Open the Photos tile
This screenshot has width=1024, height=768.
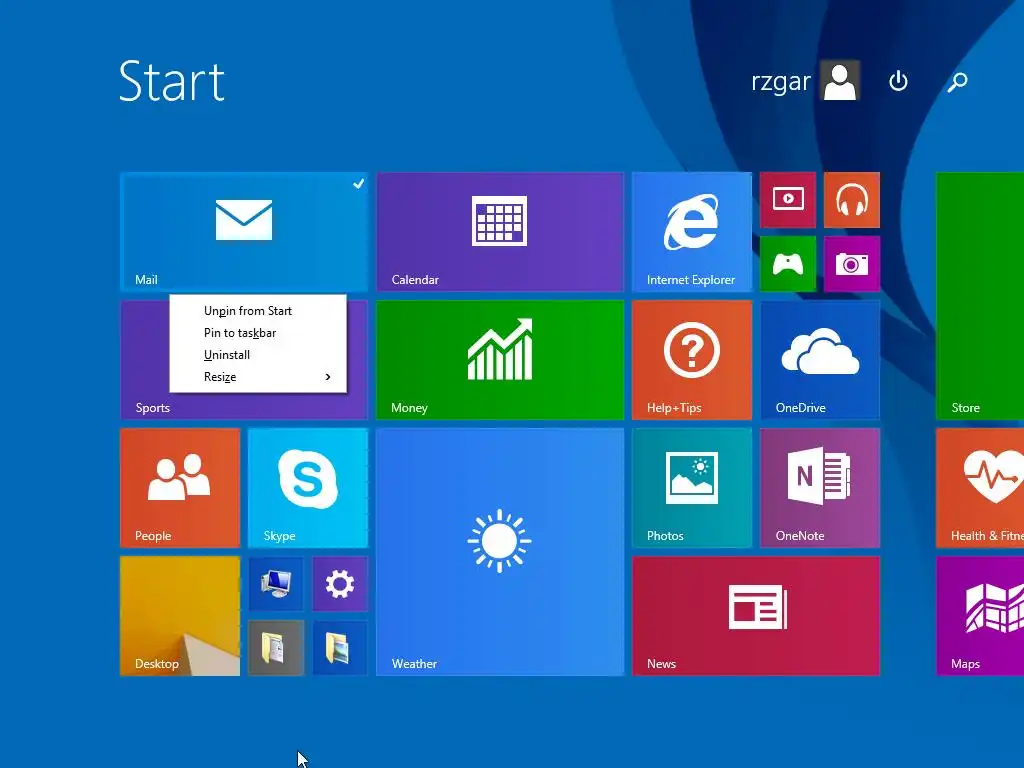pos(692,488)
